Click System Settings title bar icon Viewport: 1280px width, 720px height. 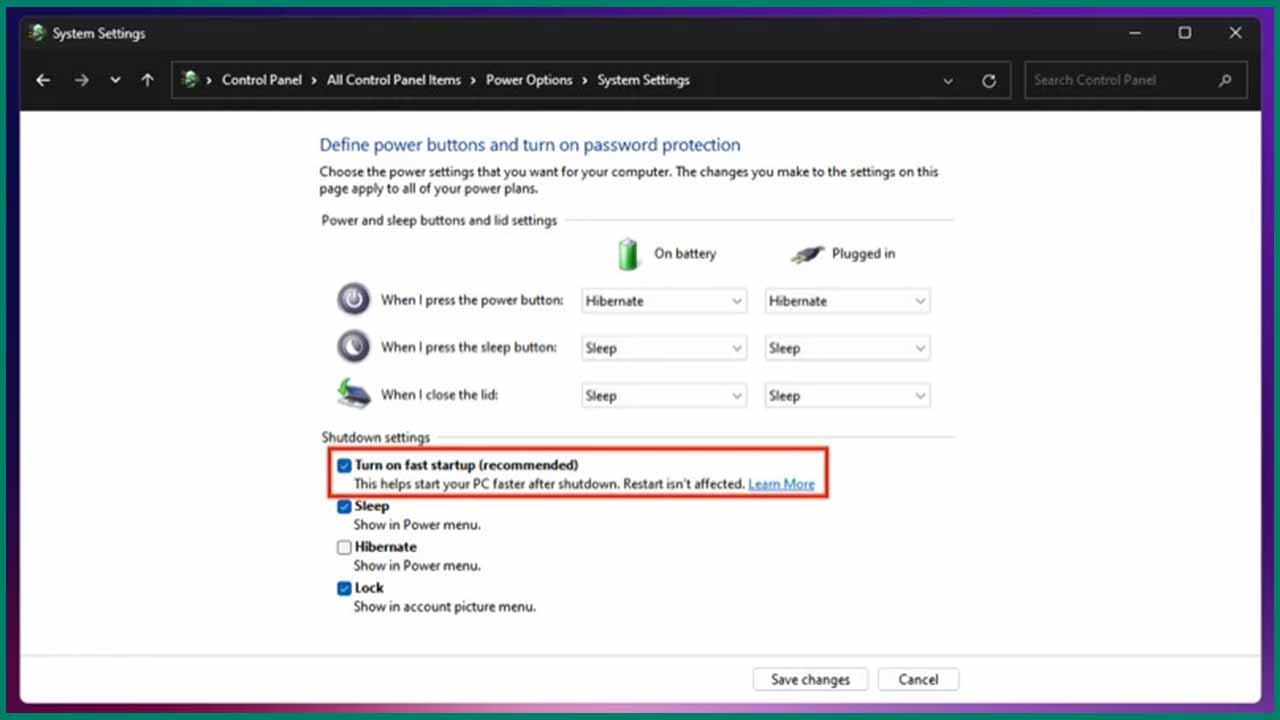[37, 33]
